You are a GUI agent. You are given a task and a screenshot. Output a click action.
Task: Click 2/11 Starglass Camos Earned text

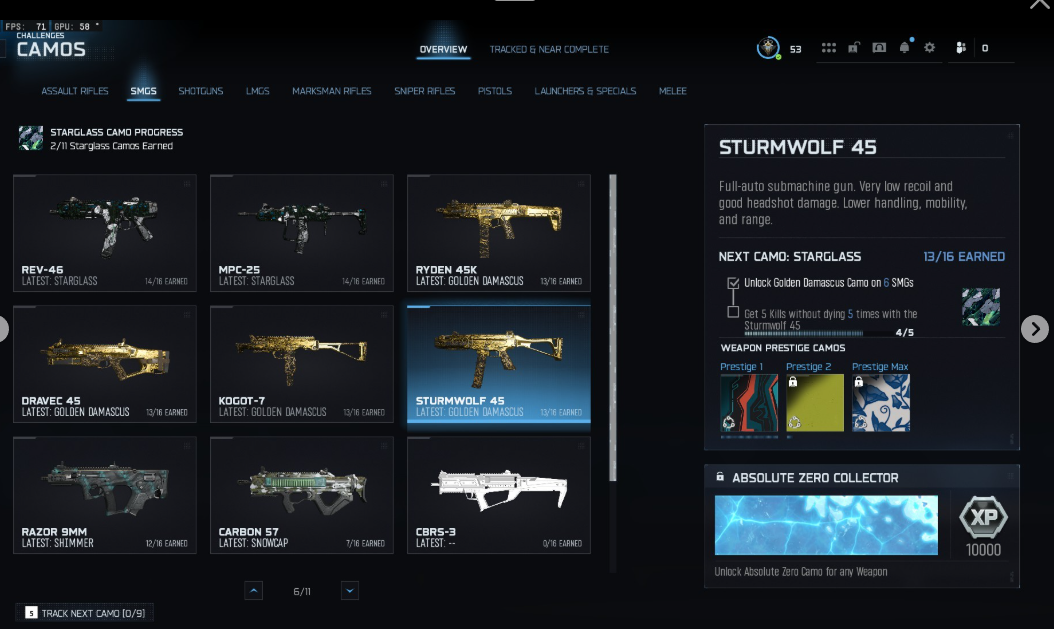[112, 146]
